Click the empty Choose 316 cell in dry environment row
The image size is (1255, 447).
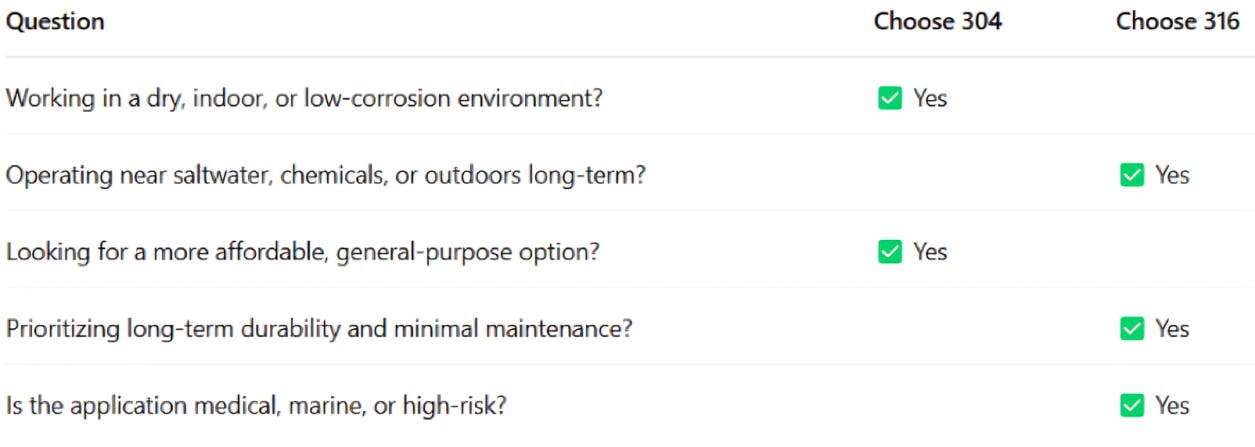pyautogui.click(x=1178, y=98)
